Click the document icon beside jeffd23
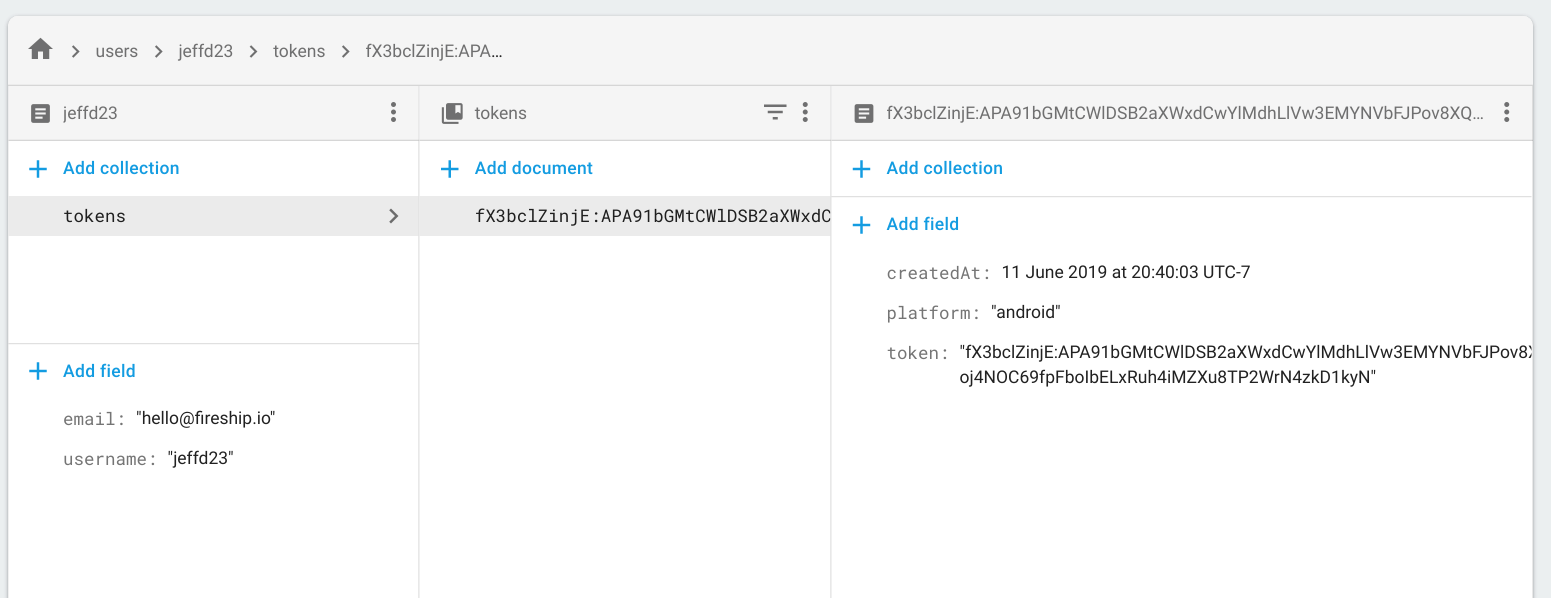This screenshot has height=598, width=1551. click(x=39, y=112)
